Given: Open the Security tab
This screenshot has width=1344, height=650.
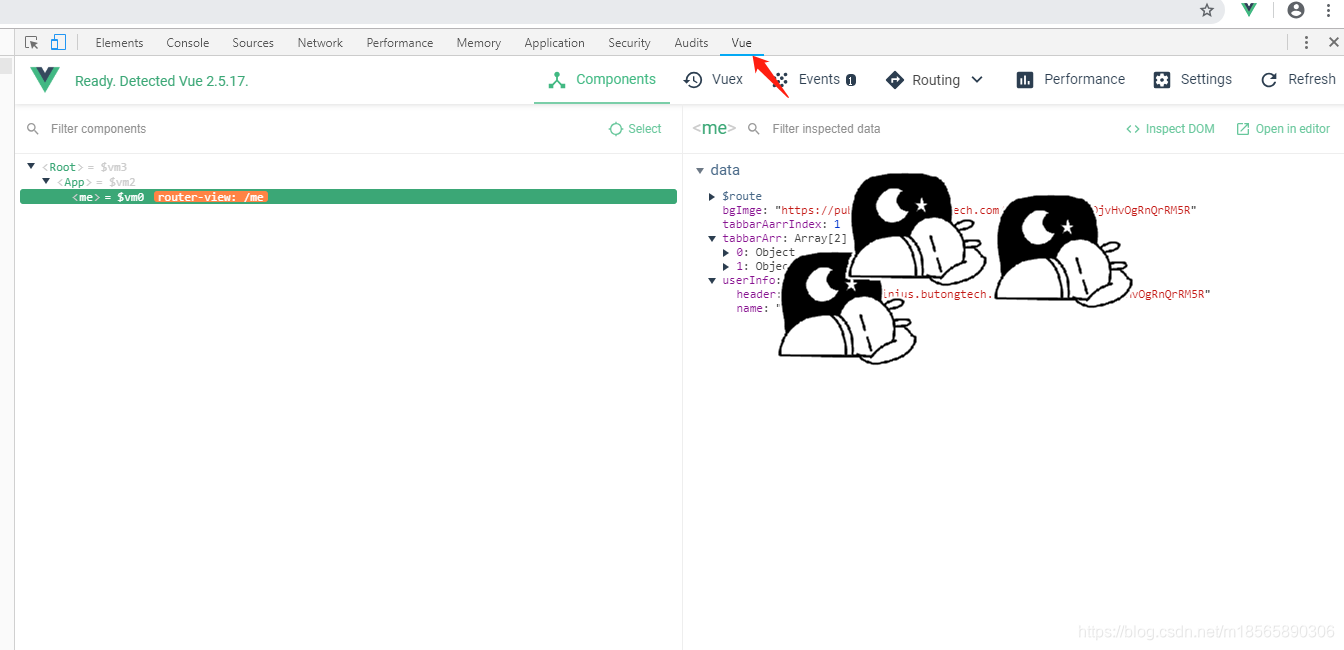Looking at the screenshot, I should point(629,43).
